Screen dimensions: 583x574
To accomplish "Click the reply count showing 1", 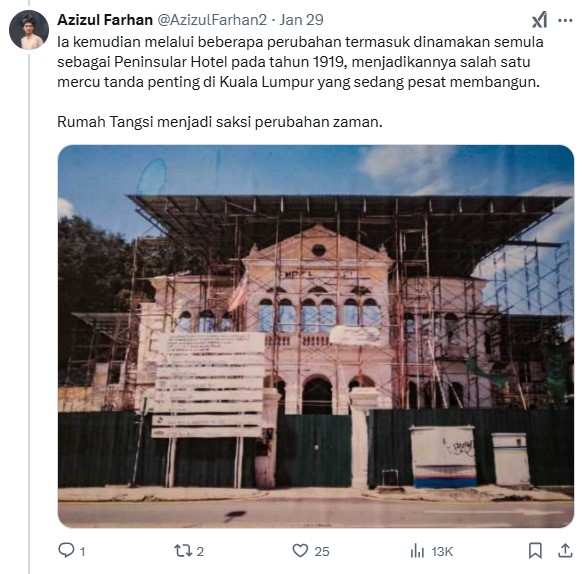I will click(83, 551).
